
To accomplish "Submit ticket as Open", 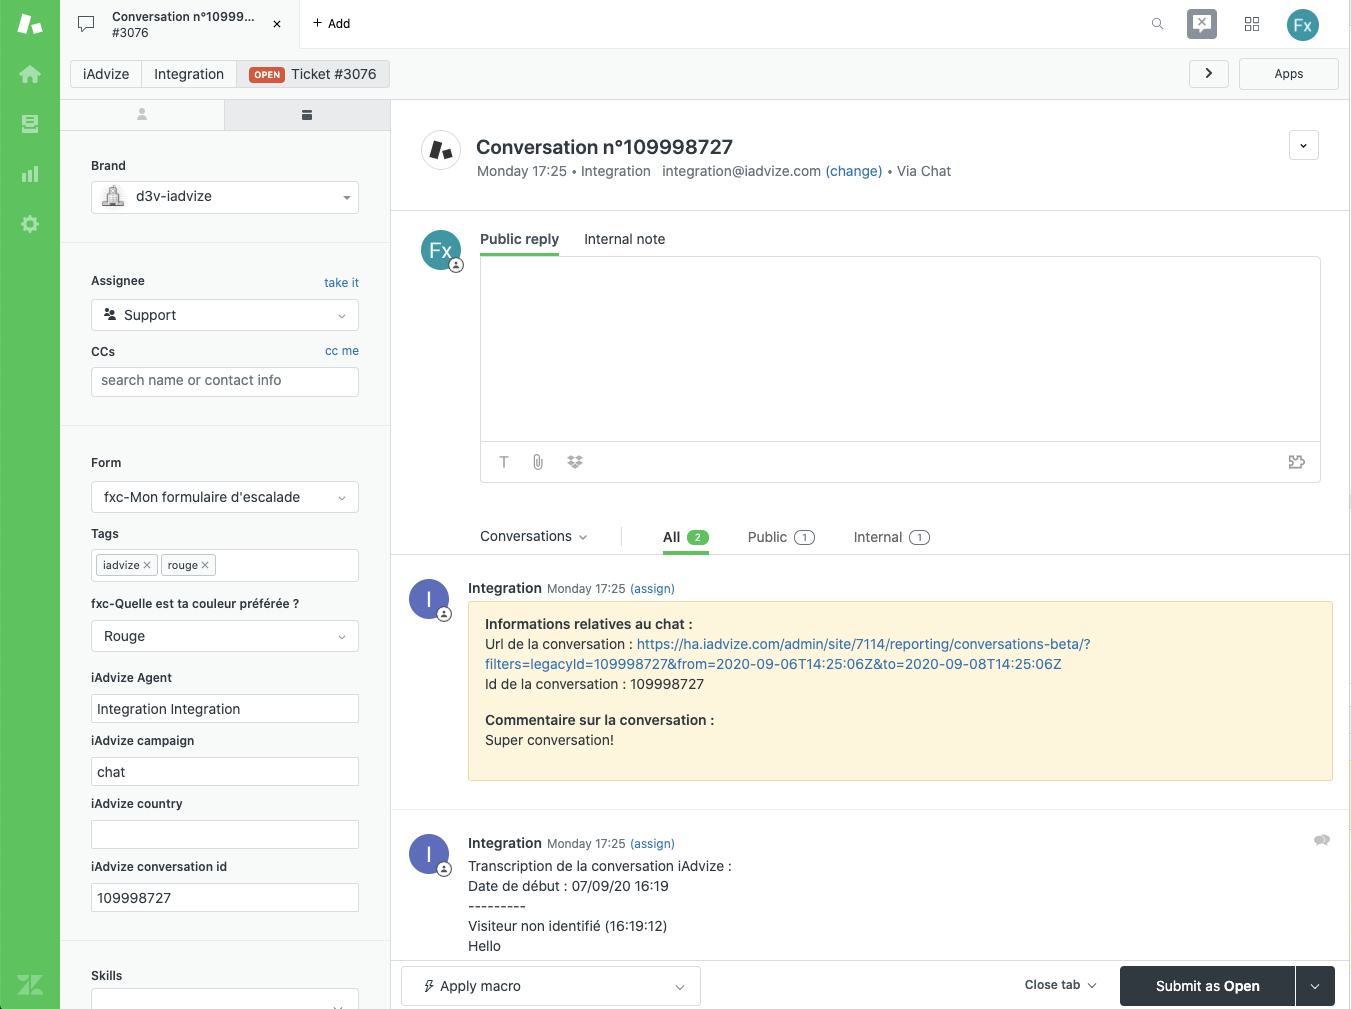I will click(x=1207, y=986).
